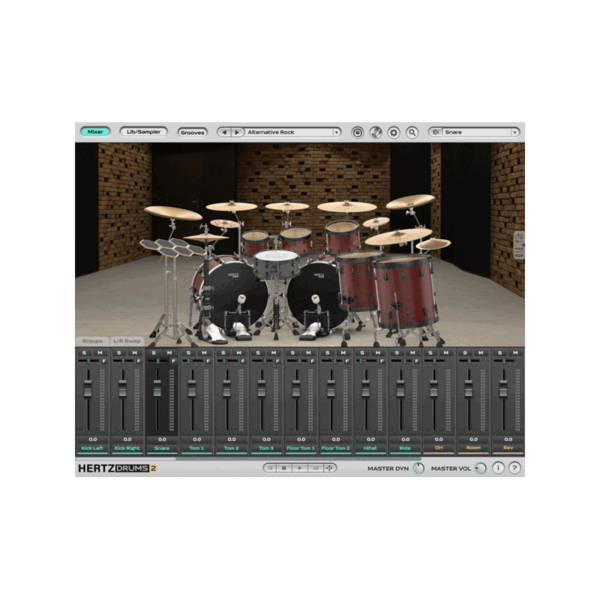The width and height of the screenshot is (600, 600).
Task: Click the Kick Right volume fader handle
Action: tap(122, 389)
